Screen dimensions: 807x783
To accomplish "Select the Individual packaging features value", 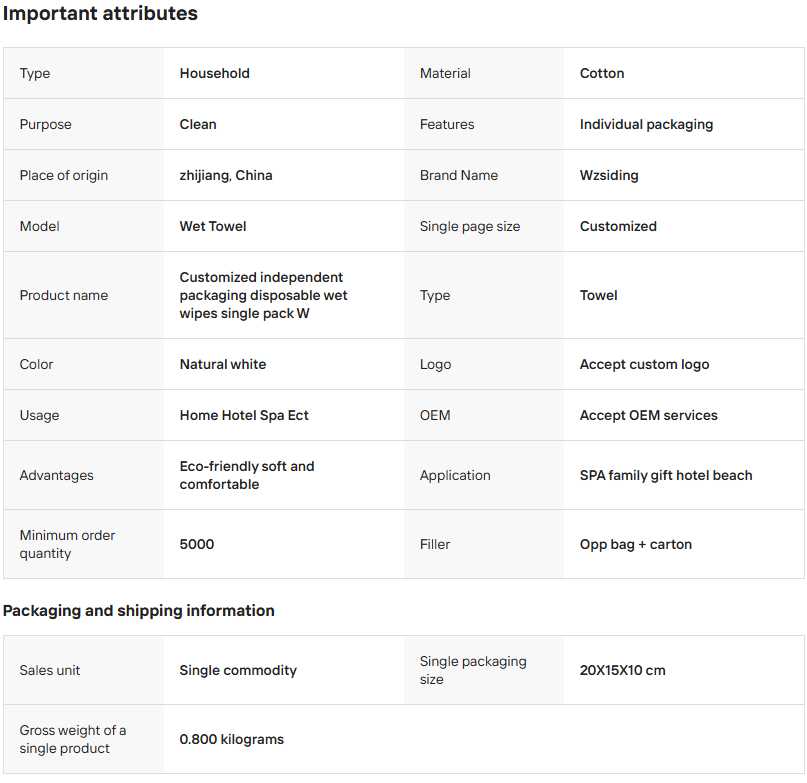I will 646,125.
